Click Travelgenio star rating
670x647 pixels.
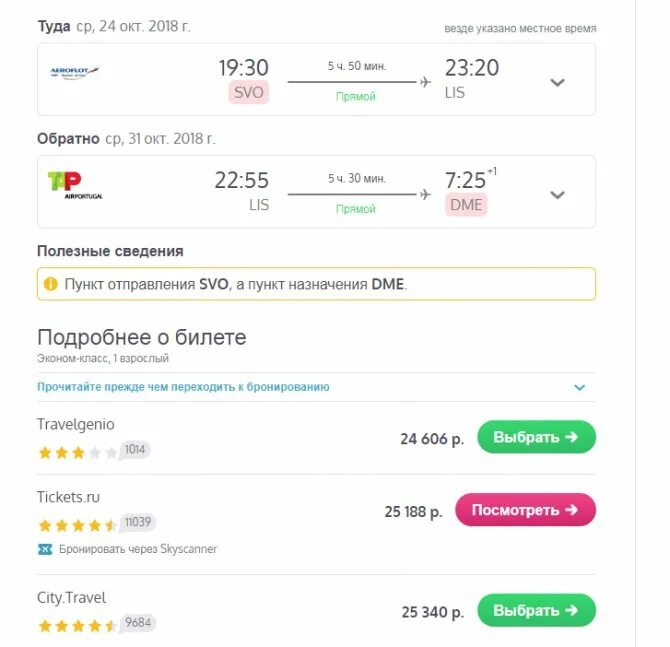coord(77,452)
